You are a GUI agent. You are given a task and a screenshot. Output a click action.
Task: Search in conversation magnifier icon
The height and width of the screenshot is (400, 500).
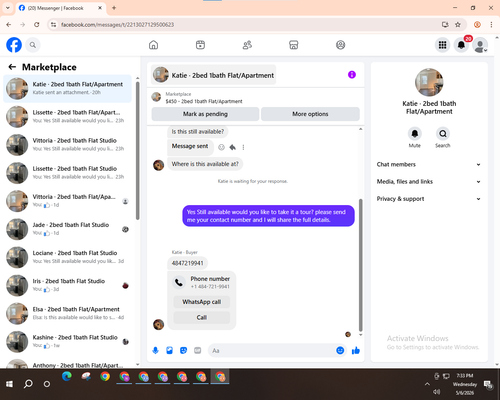coord(443,134)
